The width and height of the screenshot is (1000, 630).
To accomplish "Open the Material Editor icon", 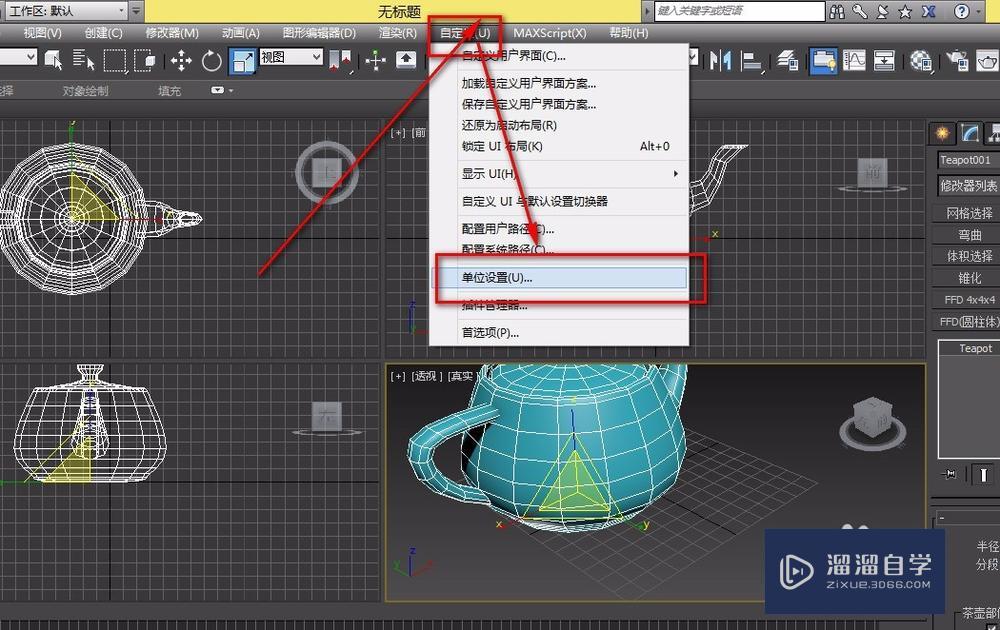I will (921, 61).
